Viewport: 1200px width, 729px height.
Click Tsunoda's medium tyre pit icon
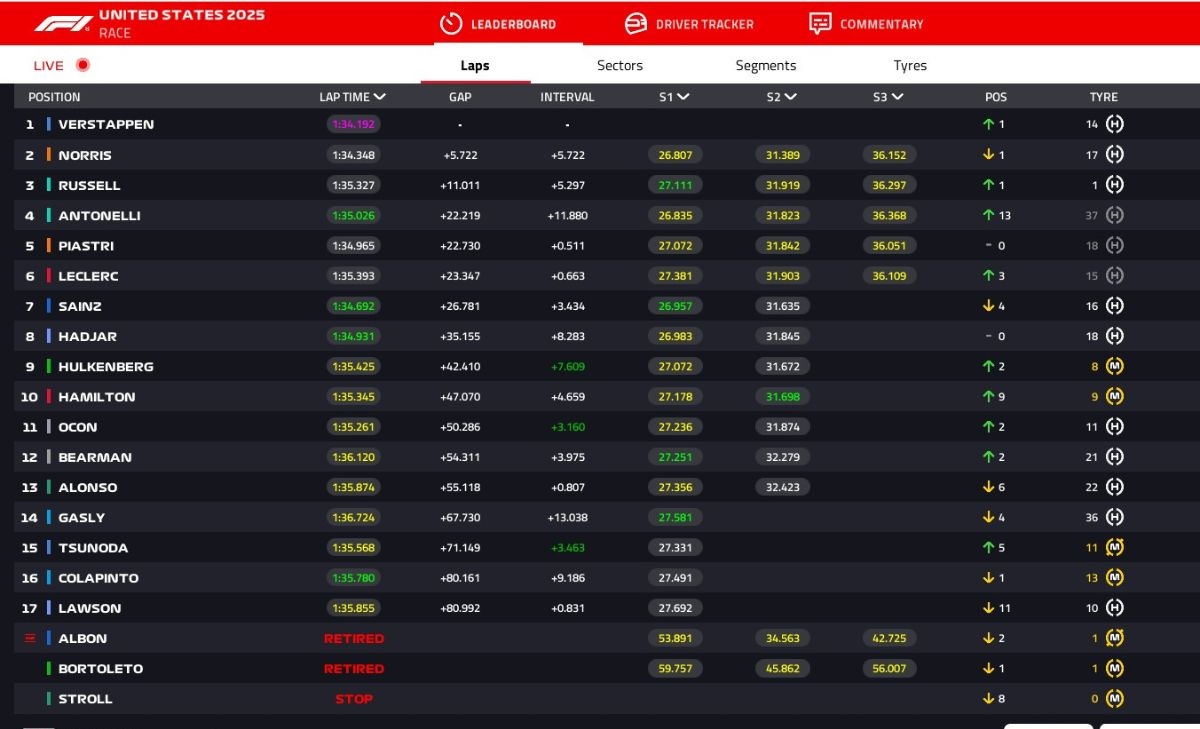tap(1114, 548)
